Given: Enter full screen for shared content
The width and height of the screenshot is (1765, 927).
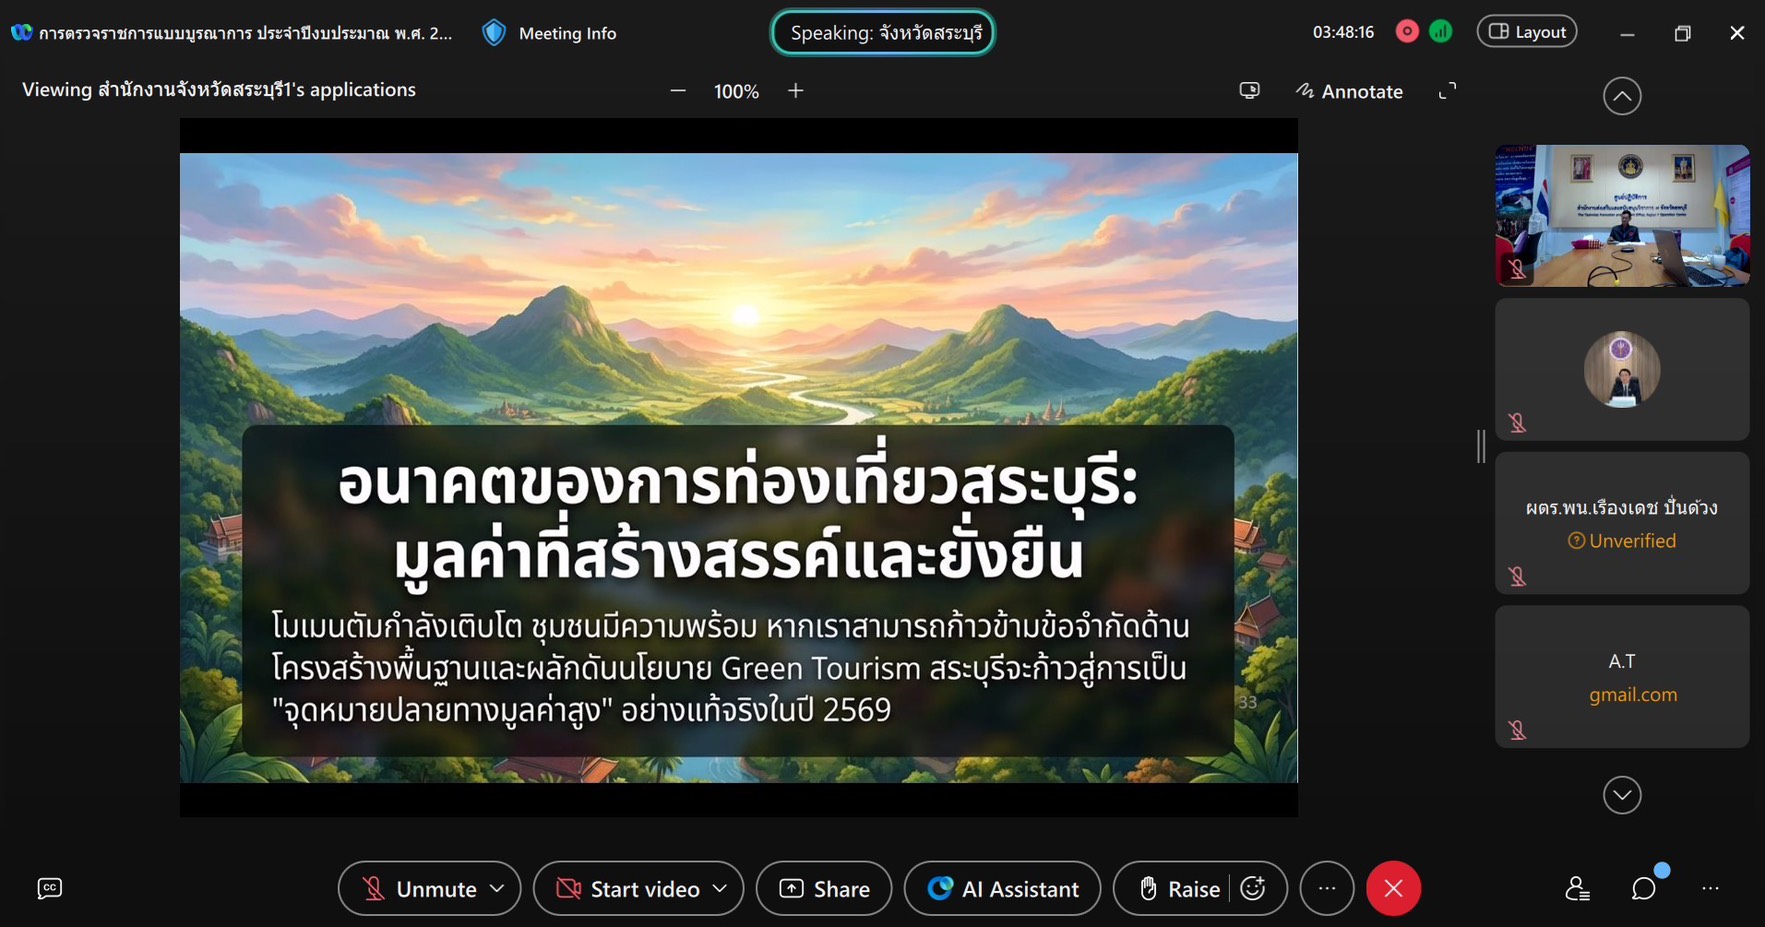Looking at the screenshot, I should 1447,91.
